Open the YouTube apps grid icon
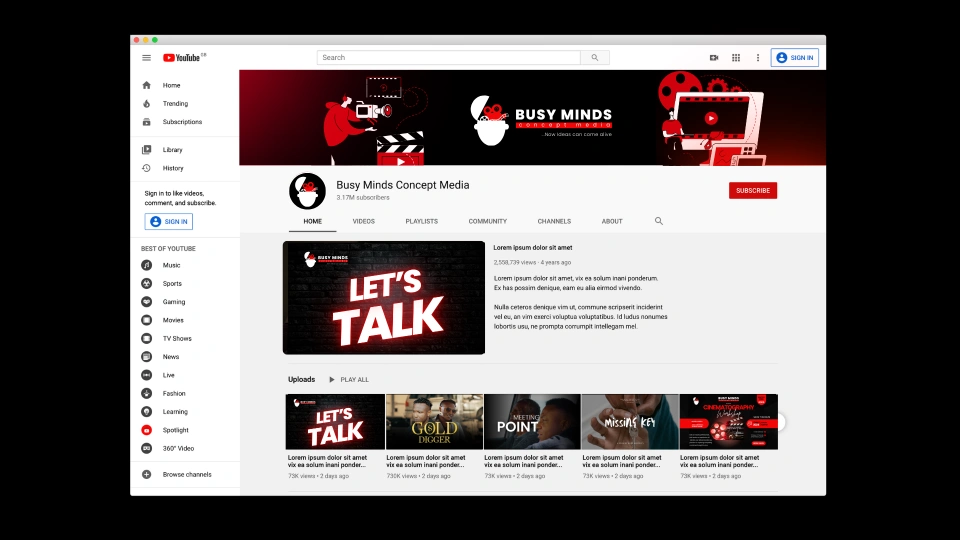Screen dimensions: 960x540 (x=736, y=58)
